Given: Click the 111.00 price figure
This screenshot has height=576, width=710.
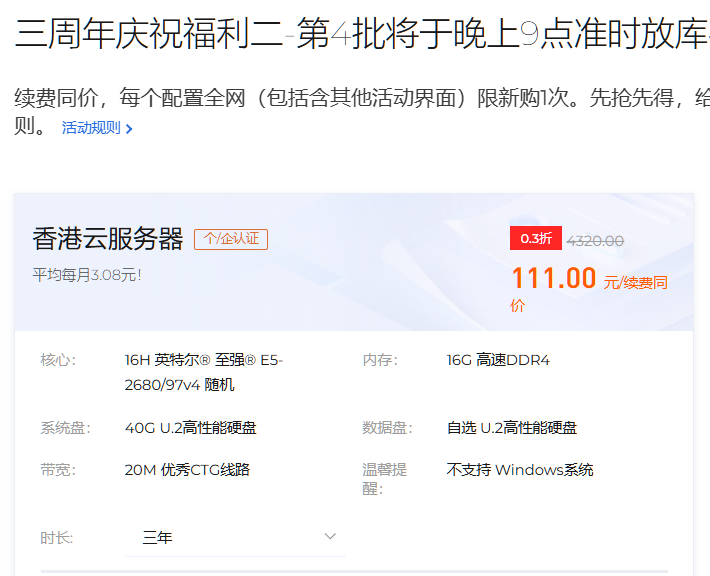Looking at the screenshot, I should click(x=554, y=278).
